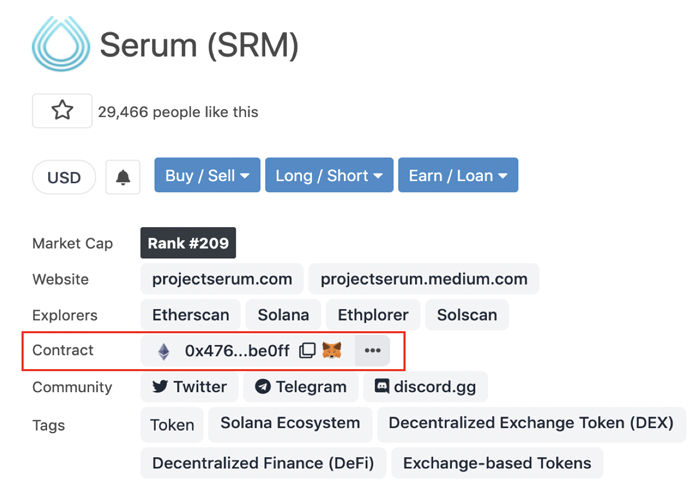The image size is (700, 500).
Task: Select the USD currency button
Action: [64, 178]
